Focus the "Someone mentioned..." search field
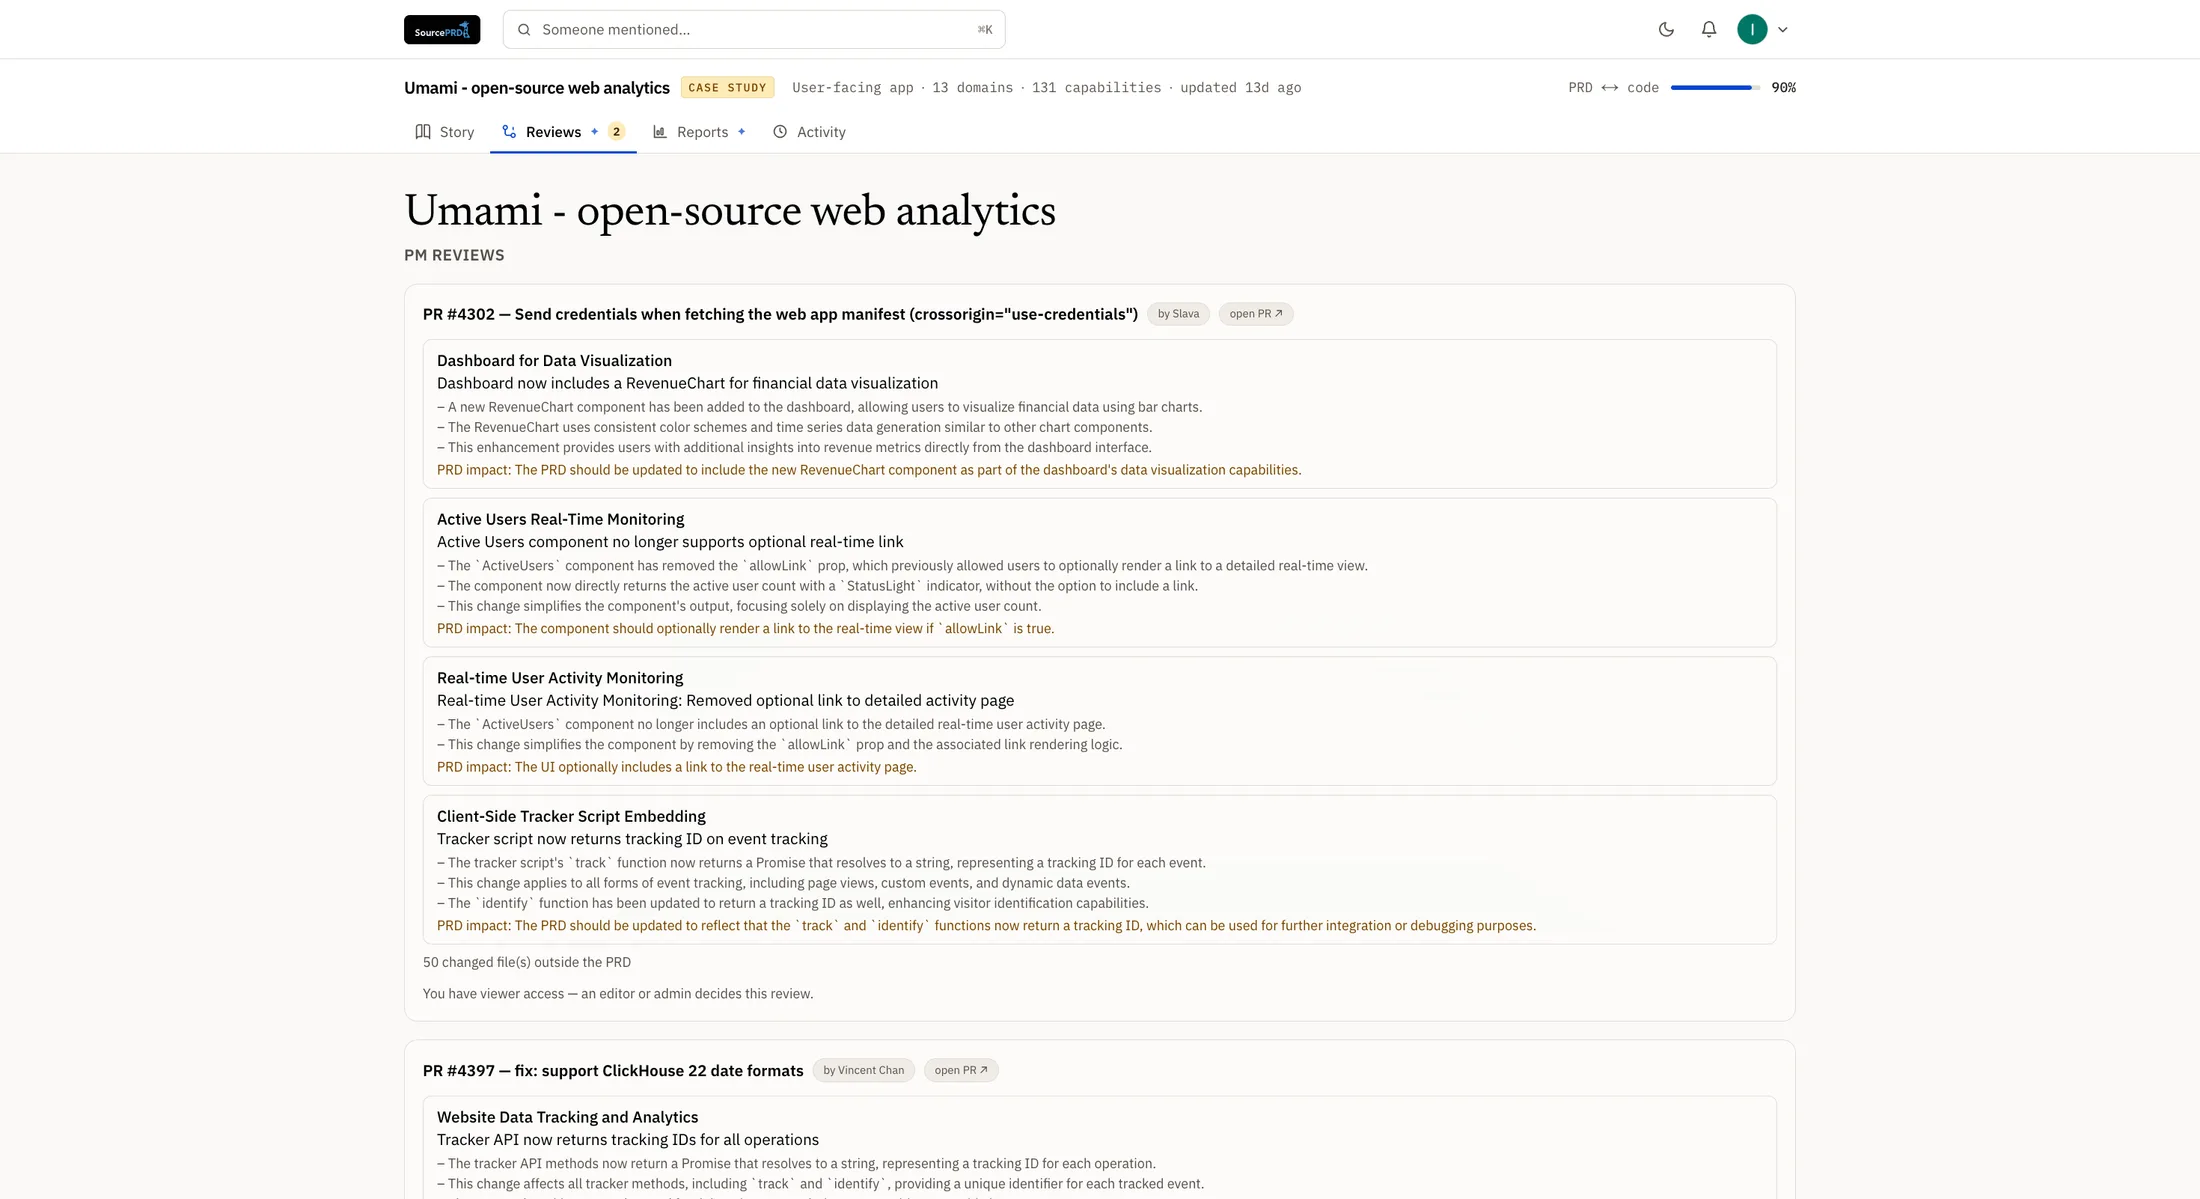This screenshot has width=2200, height=1199. click(x=754, y=30)
